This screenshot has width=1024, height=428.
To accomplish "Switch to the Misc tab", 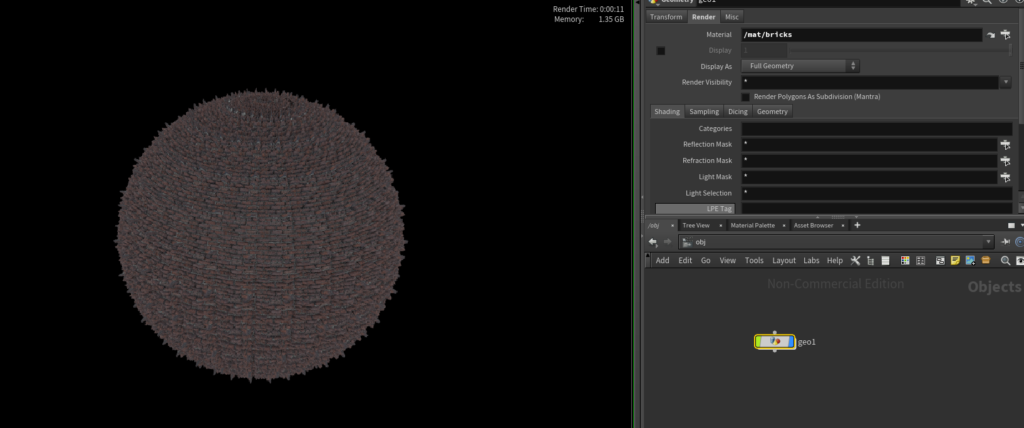I will (x=732, y=17).
